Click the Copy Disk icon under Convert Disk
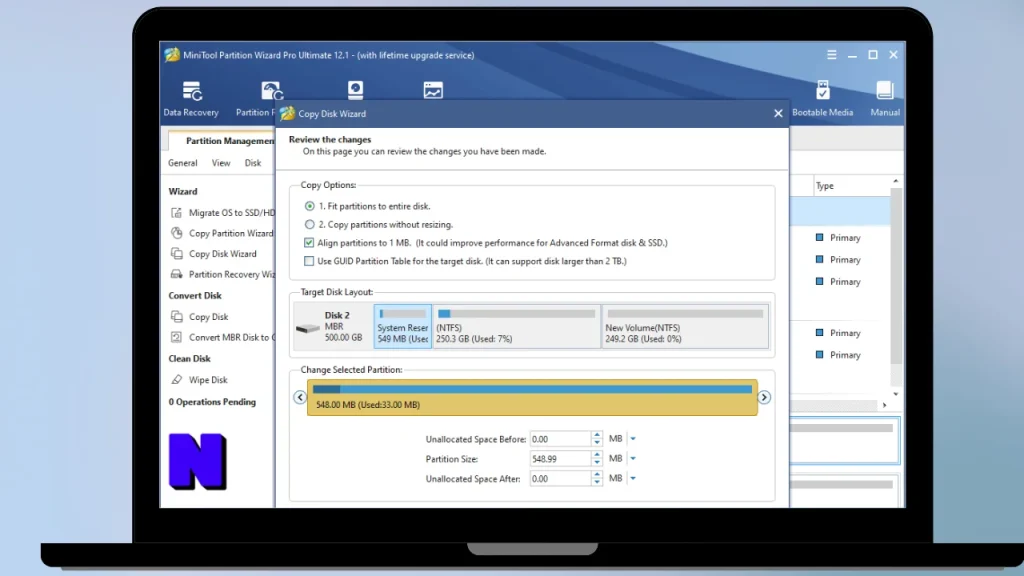Screen dimensions: 1024x576 (176, 317)
